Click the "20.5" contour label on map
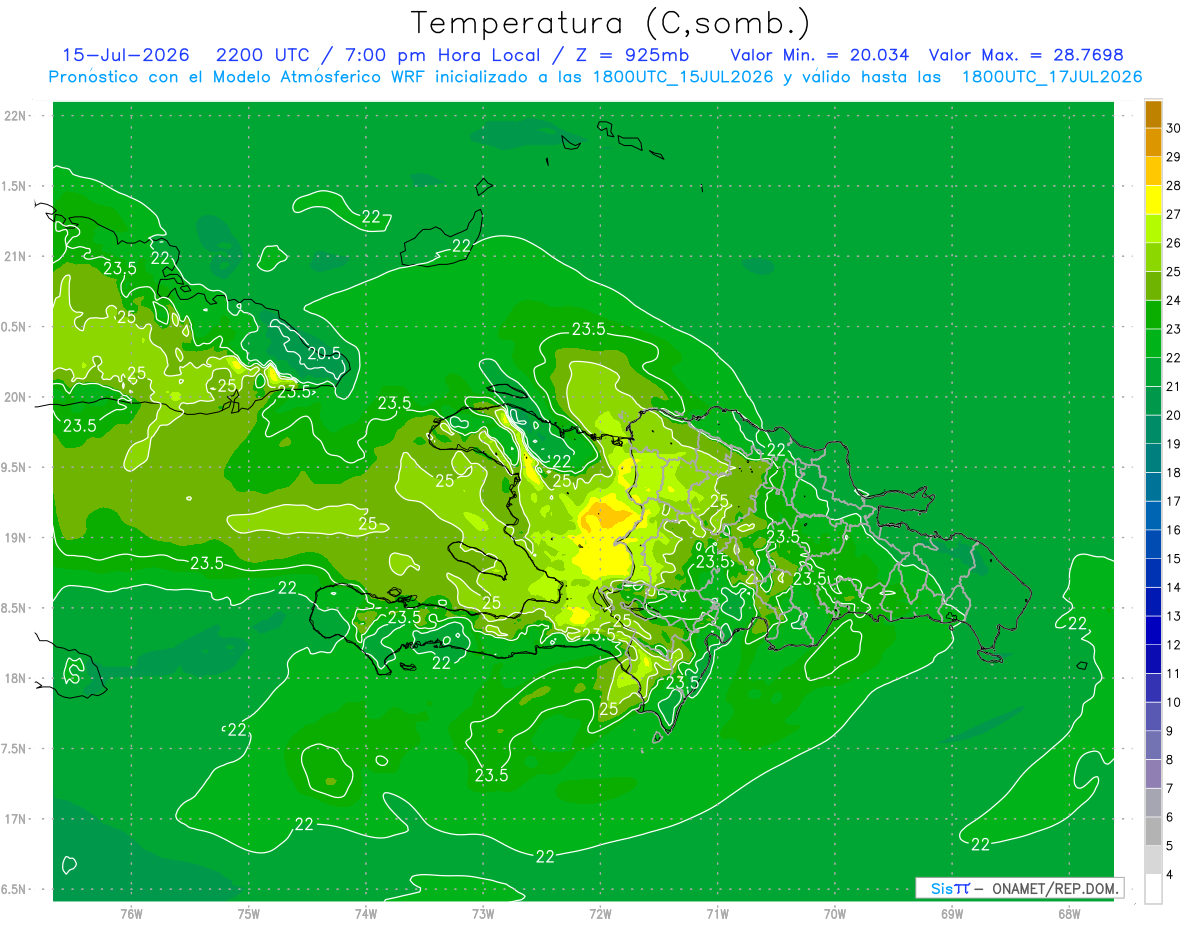The width and height of the screenshot is (1200, 927). click(324, 354)
